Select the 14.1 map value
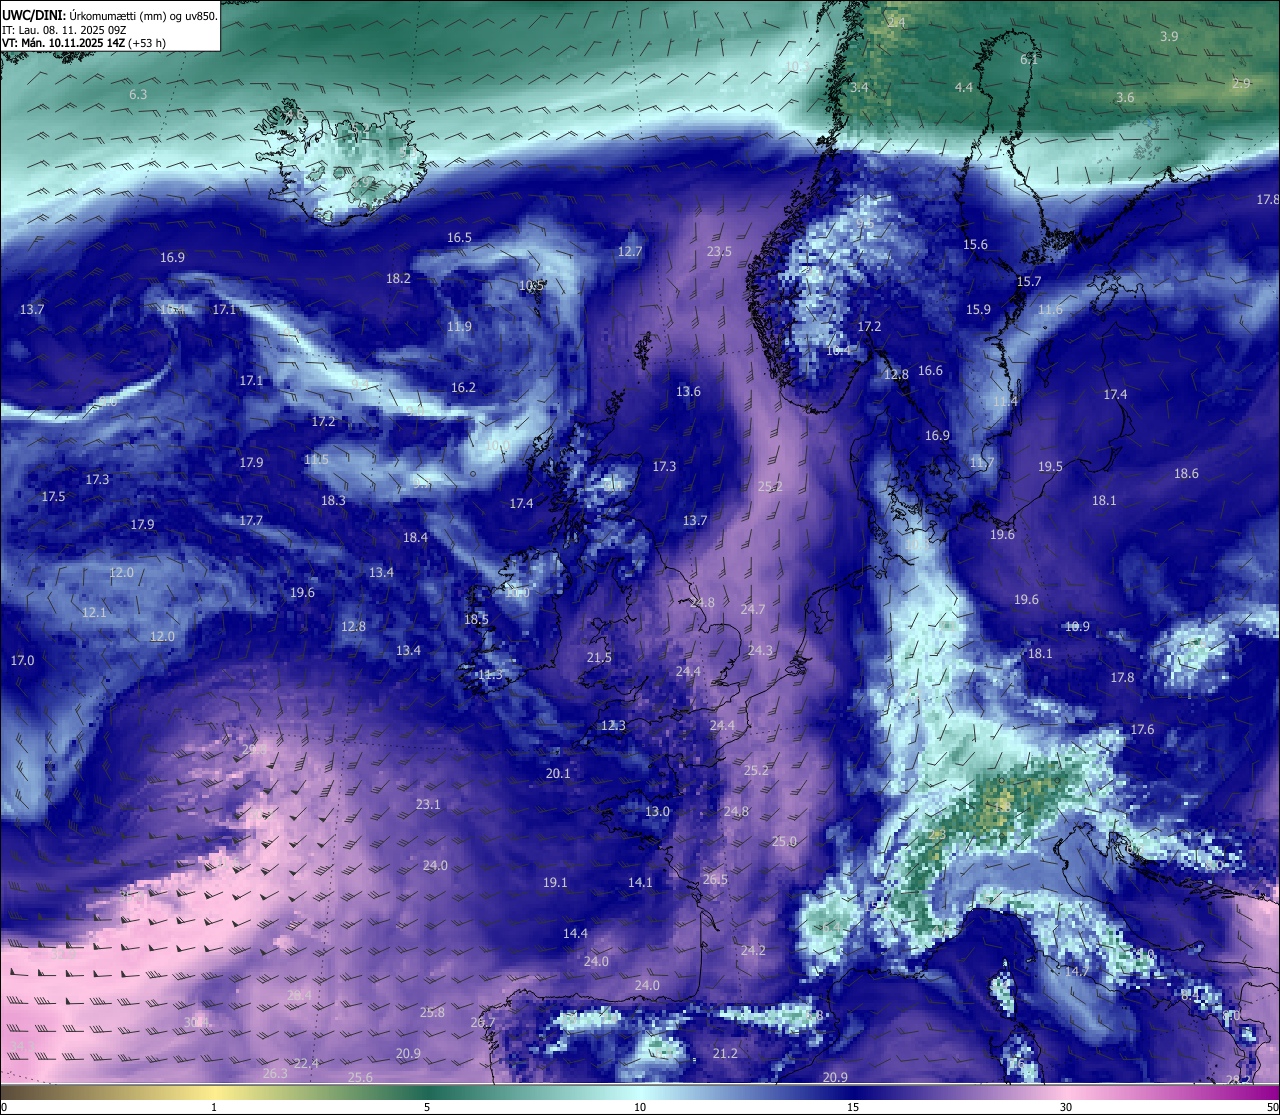Viewport: 1280px width, 1115px height. 640,882
